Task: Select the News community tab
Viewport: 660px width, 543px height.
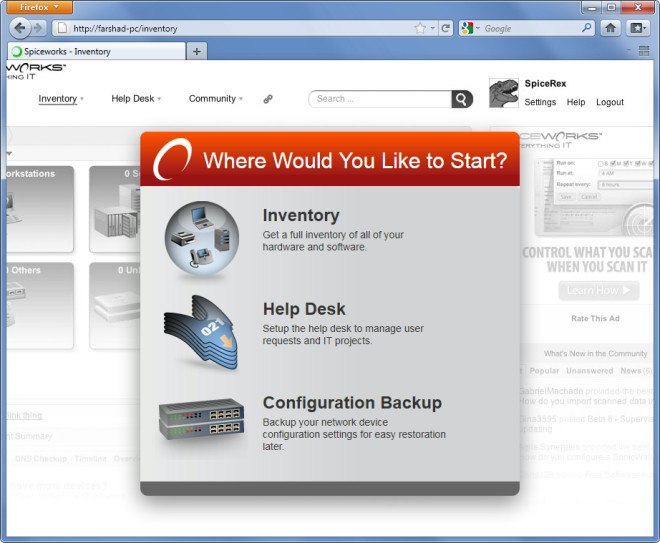Action: point(635,371)
